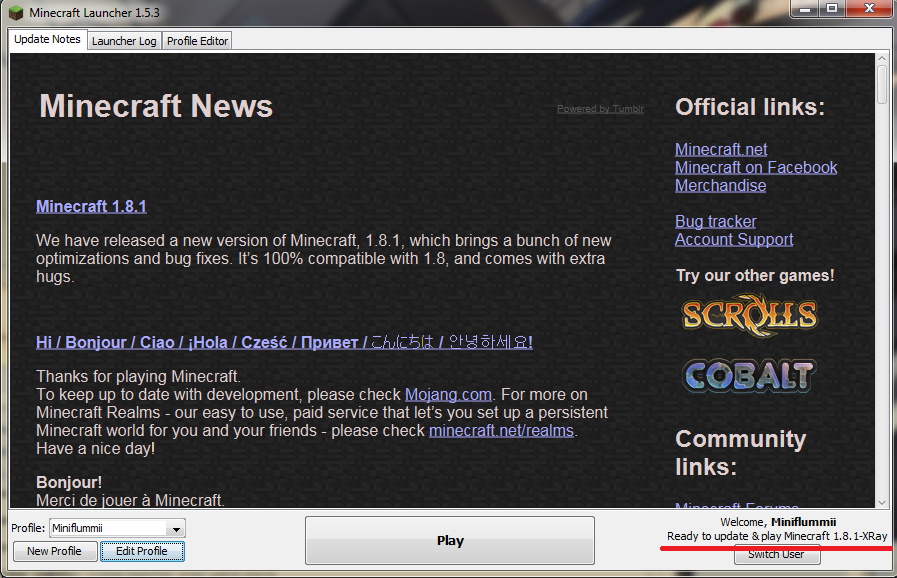Click the Cobalt game logo
The width and height of the screenshot is (897, 578).
click(749, 375)
